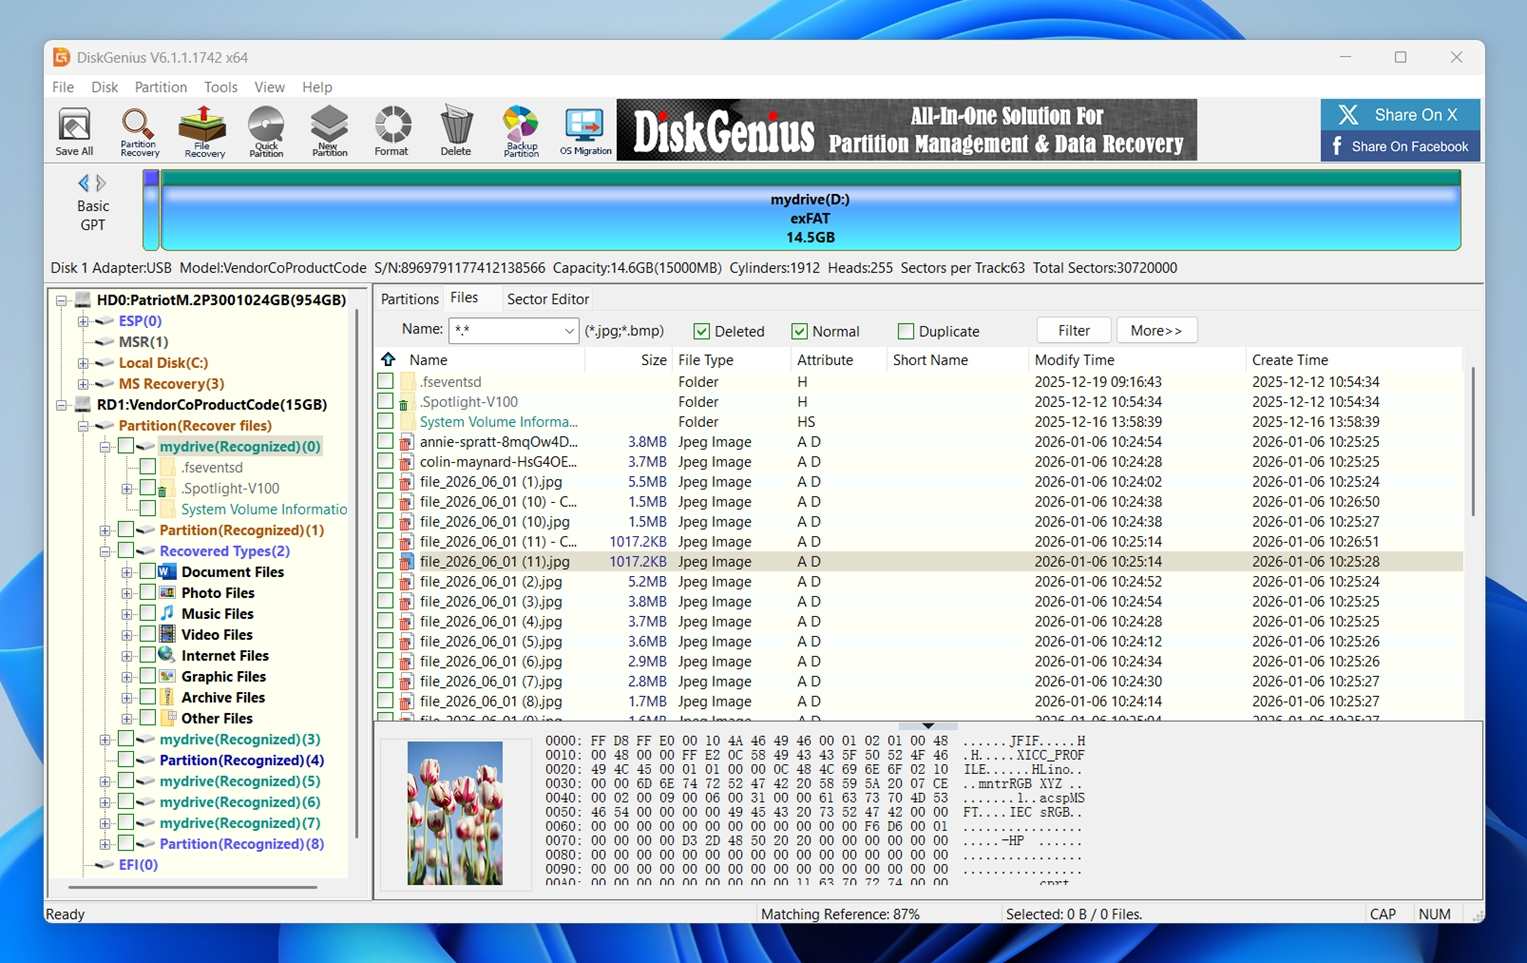1527x963 pixels.
Task: Click the tulip preview thumbnail
Action: pyautogui.click(x=455, y=813)
